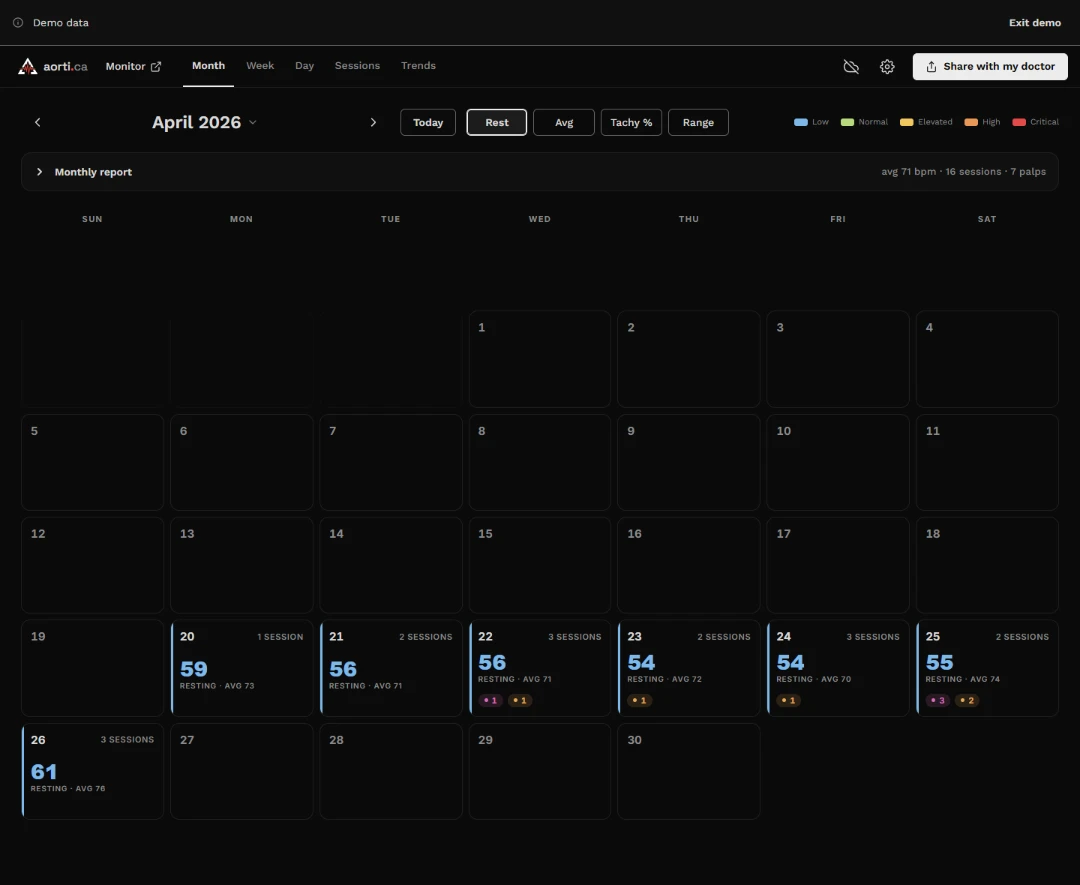Click the purple badge on April 22
Image resolution: width=1080 pixels, height=885 pixels.
(x=490, y=700)
